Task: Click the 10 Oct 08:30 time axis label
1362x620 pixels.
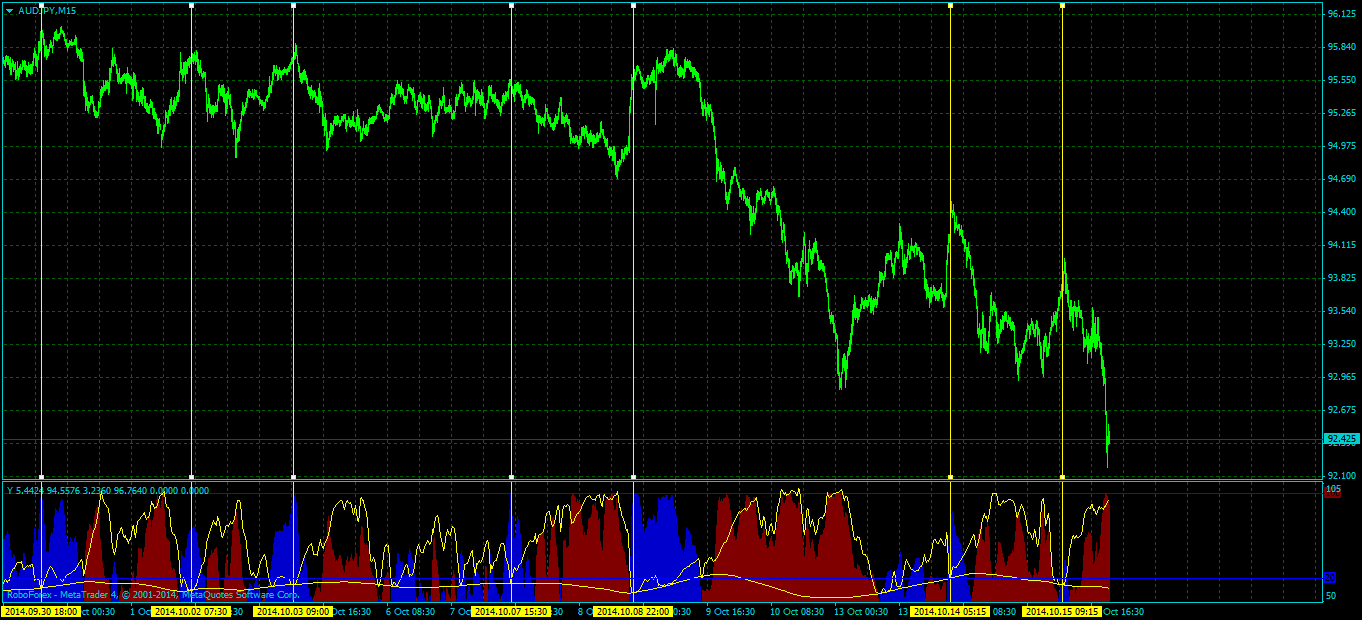Action: tap(797, 611)
